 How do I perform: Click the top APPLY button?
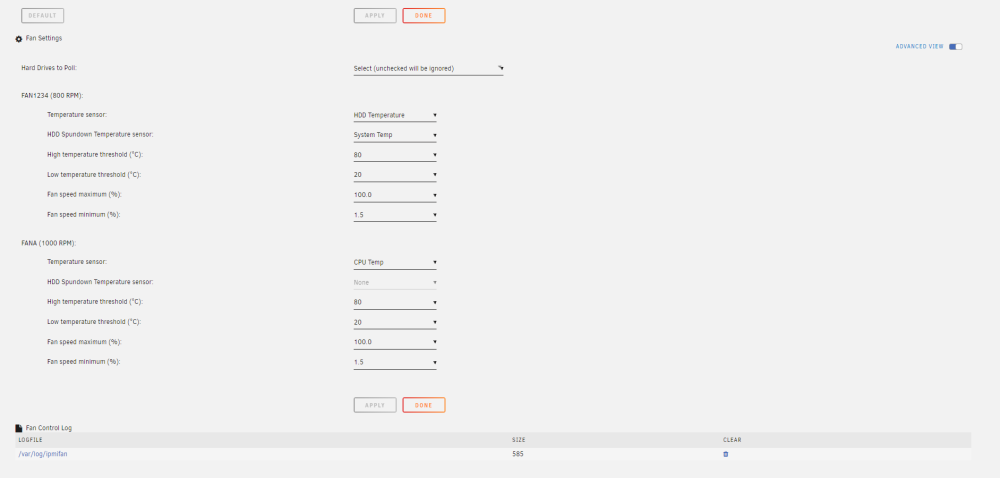(375, 15)
